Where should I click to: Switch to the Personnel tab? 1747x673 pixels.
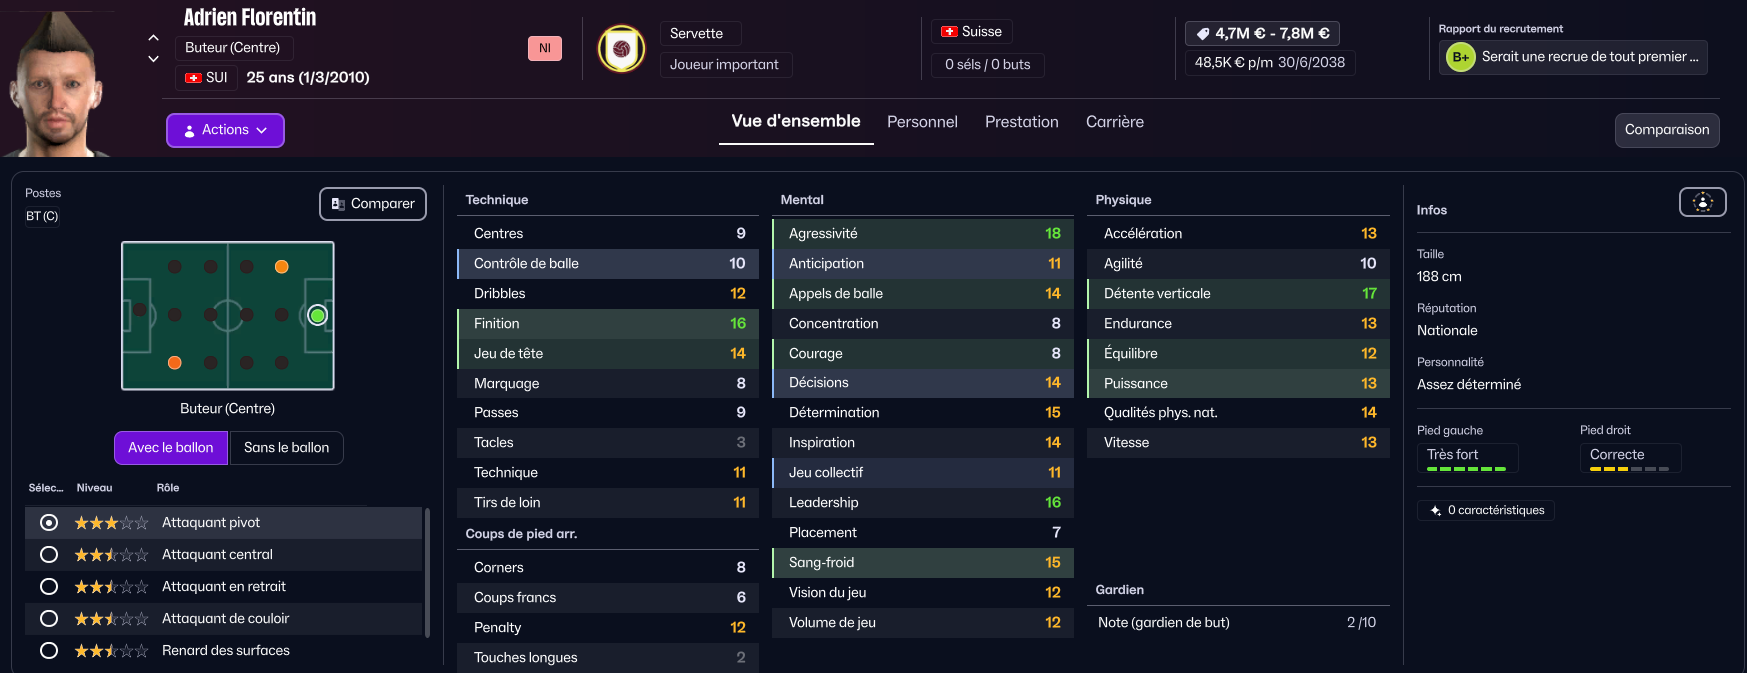[x=922, y=122]
